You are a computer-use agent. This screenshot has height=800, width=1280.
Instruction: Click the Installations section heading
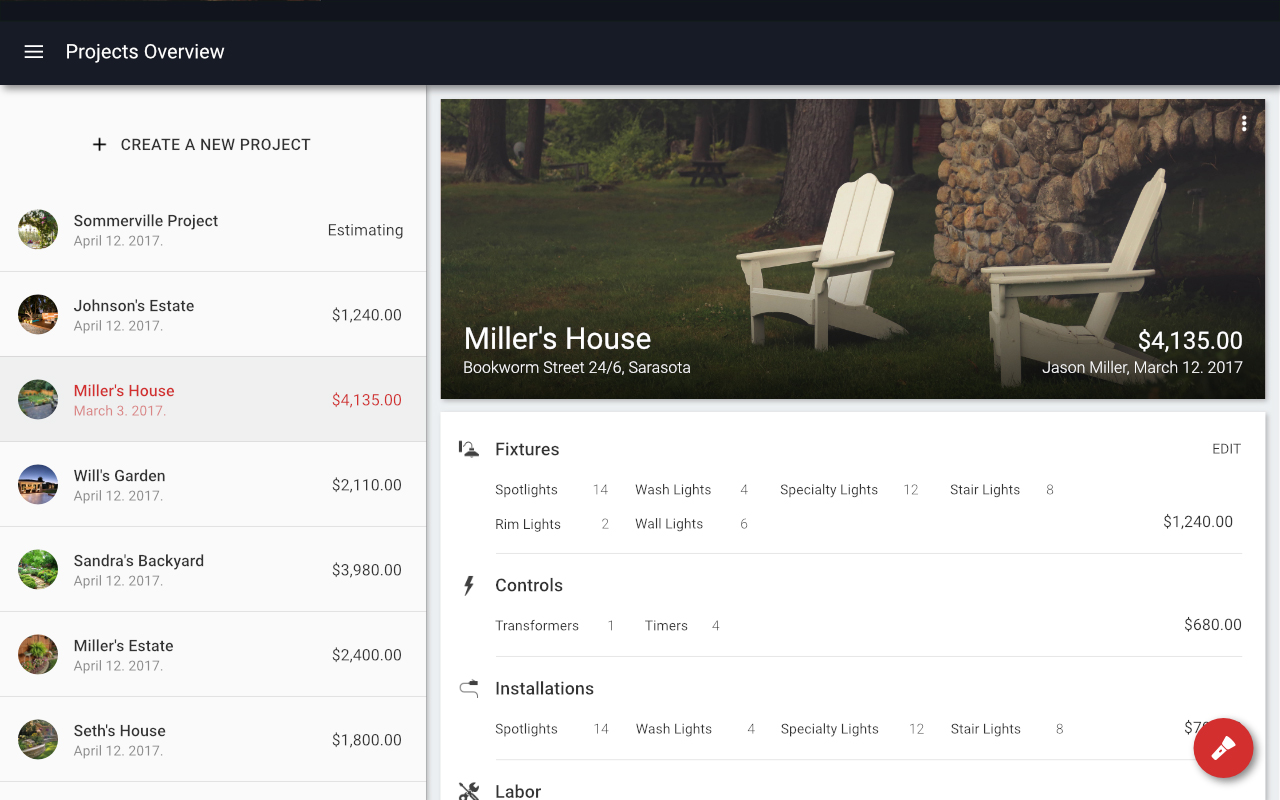pos(544,688)
